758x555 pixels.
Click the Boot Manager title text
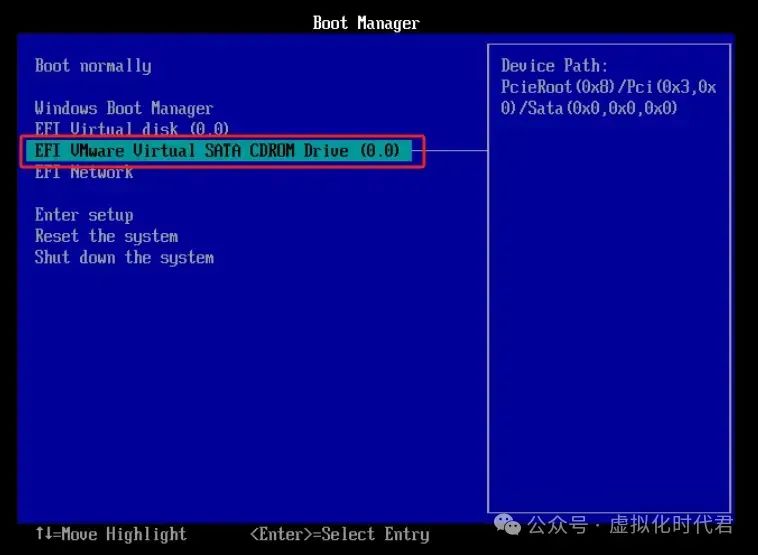tap(366, 23)
